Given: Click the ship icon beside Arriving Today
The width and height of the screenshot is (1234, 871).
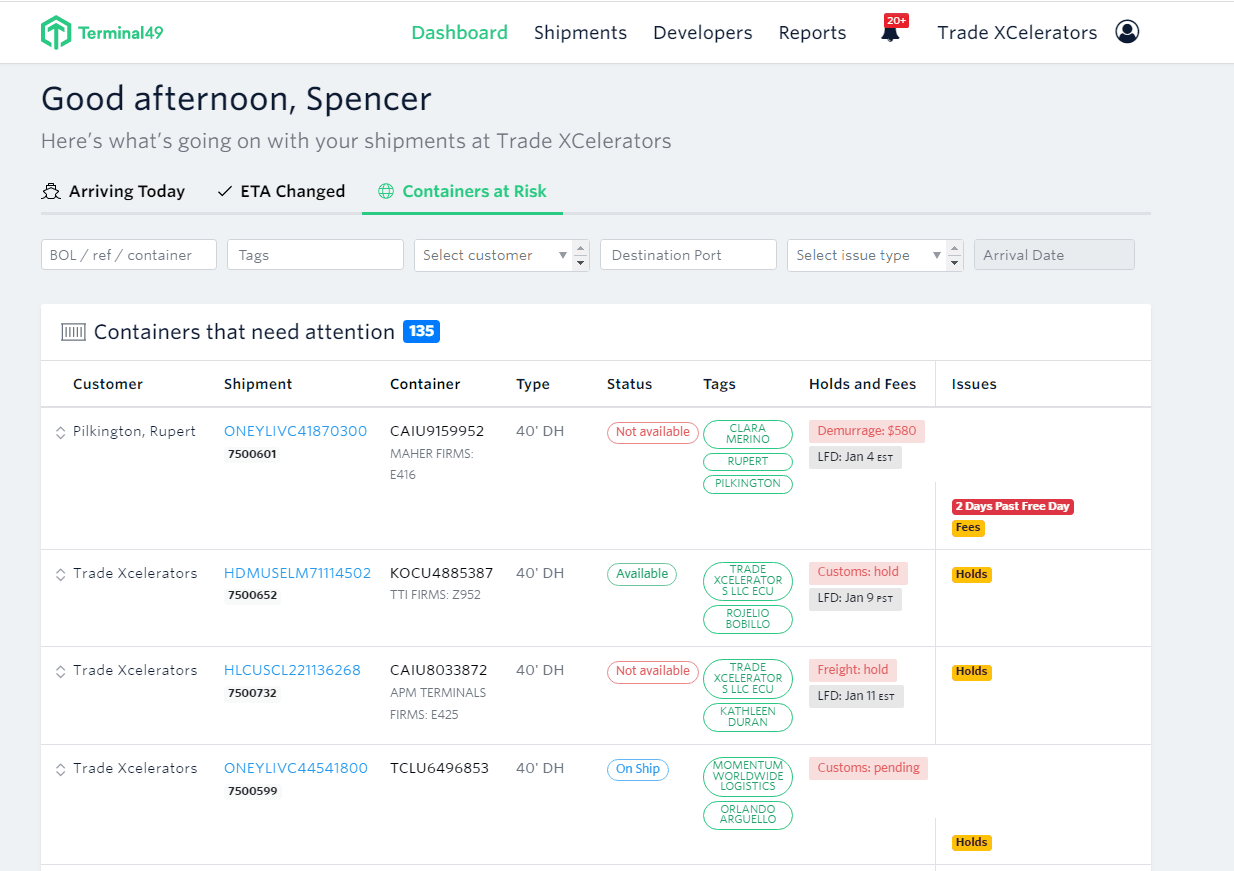Looking at the screenshot, I should point(51,191).
